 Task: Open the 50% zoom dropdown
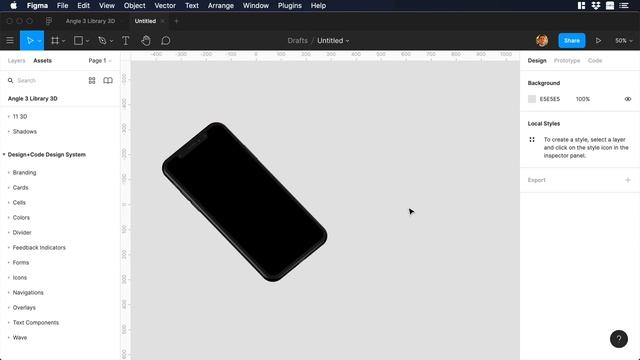click(624, 40)
